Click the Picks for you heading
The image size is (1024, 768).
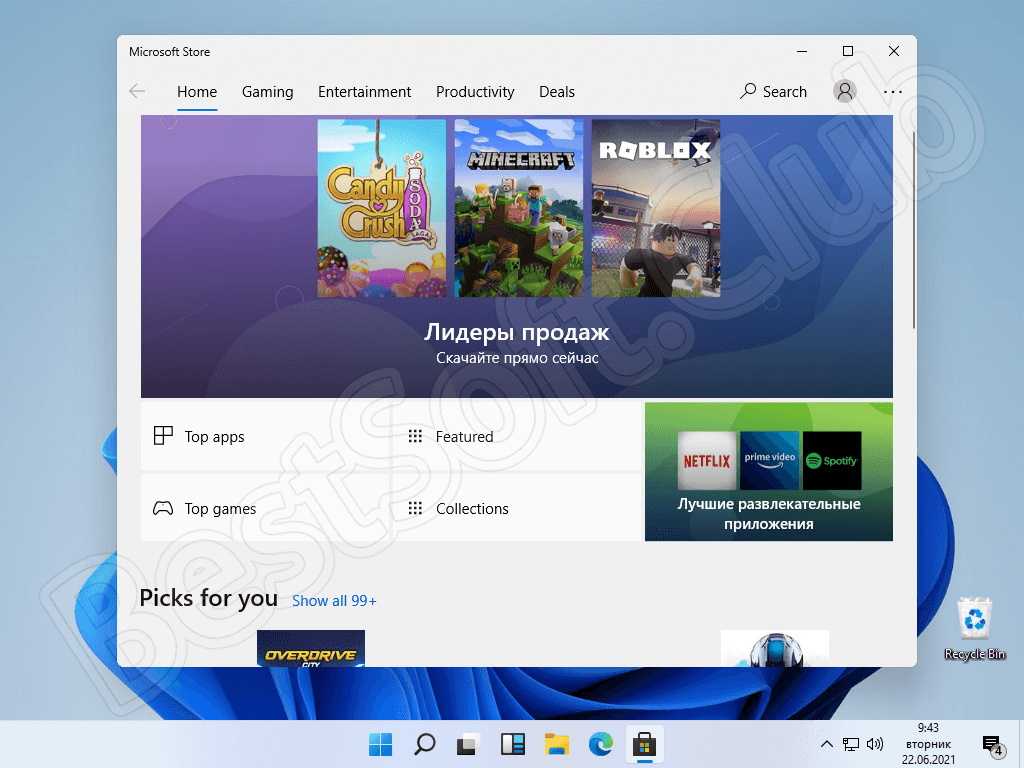pyautogui.click(x=208, y=598)
